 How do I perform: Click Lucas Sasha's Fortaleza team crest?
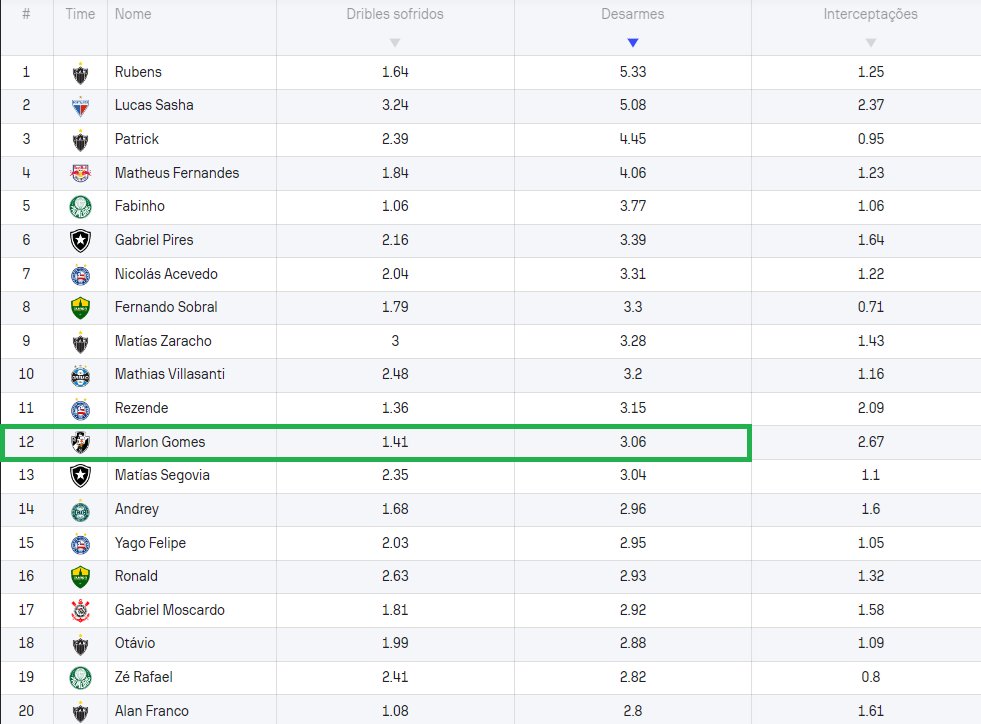click(x=80, y=106)
